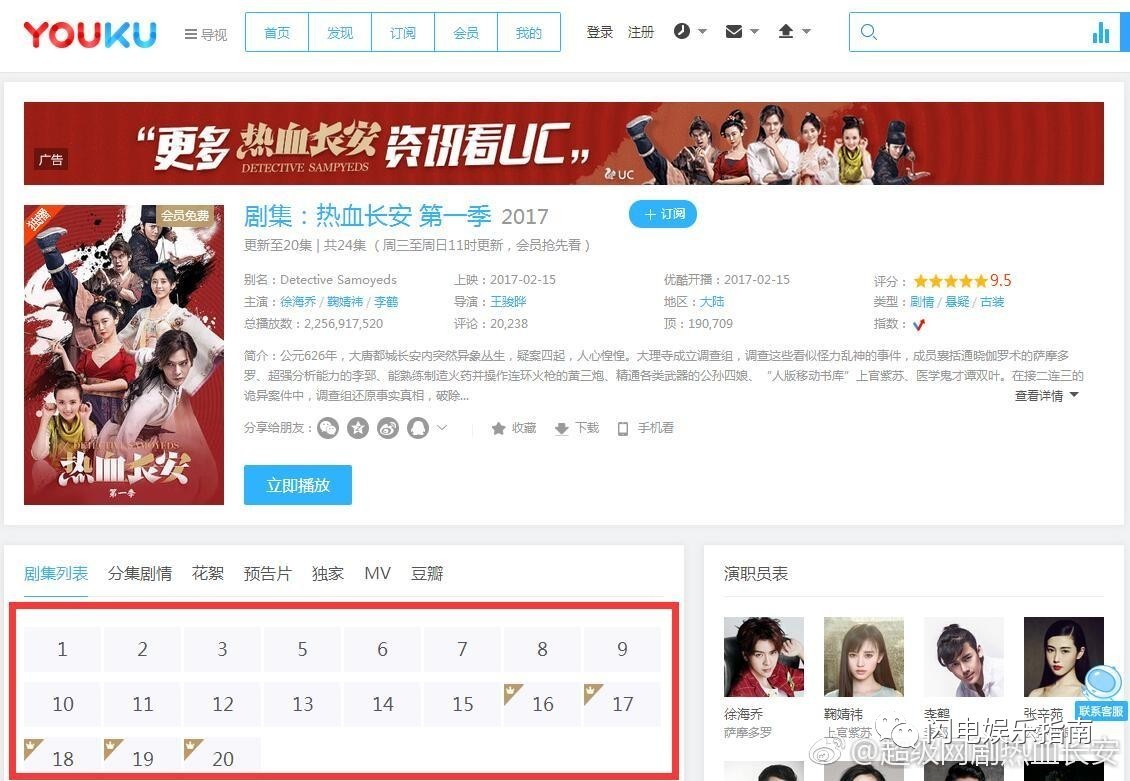
Task: Click 登录 login link
Action: (x=600, y=32)
